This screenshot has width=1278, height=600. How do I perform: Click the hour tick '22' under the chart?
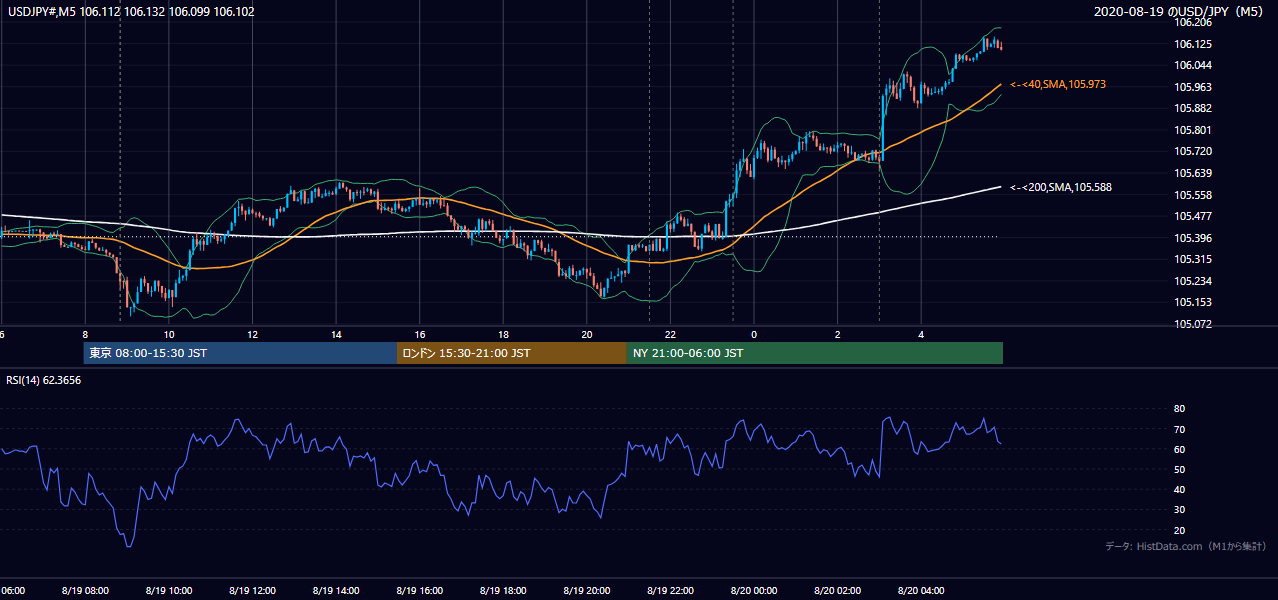pyautogui.click(x=670, y=334)
